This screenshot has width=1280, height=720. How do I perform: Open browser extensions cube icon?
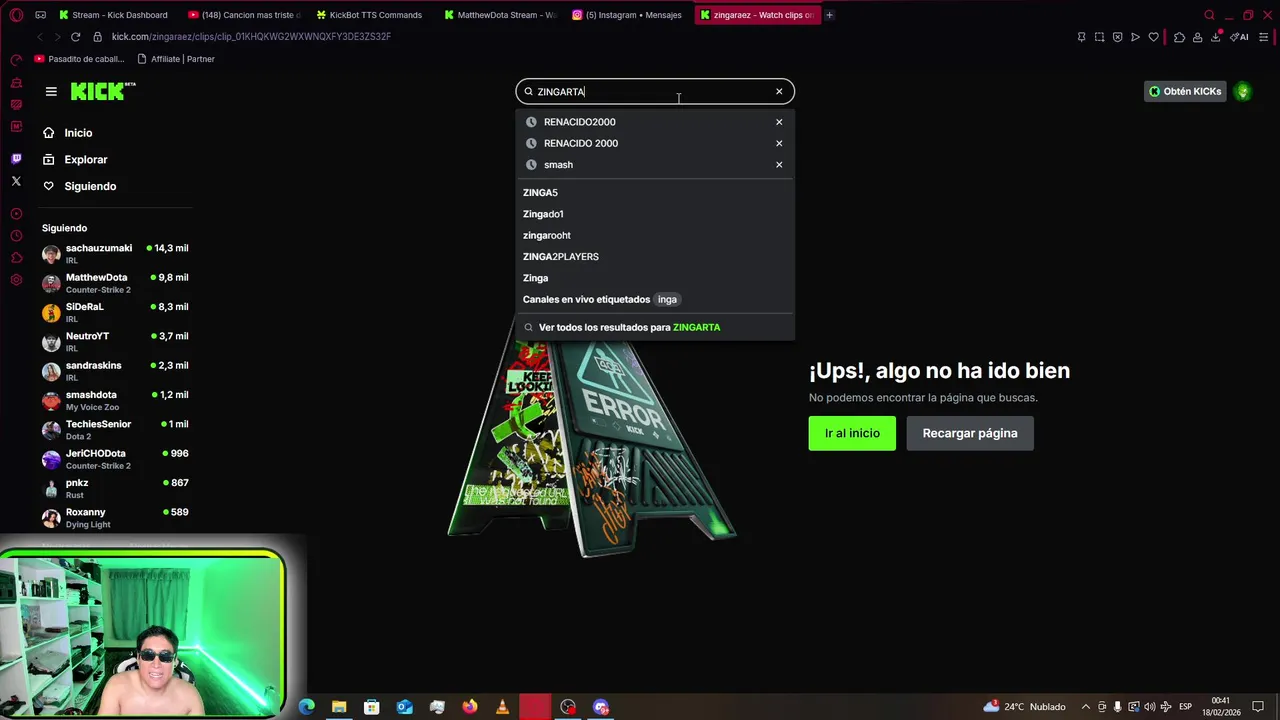[x=1179, y=37]
